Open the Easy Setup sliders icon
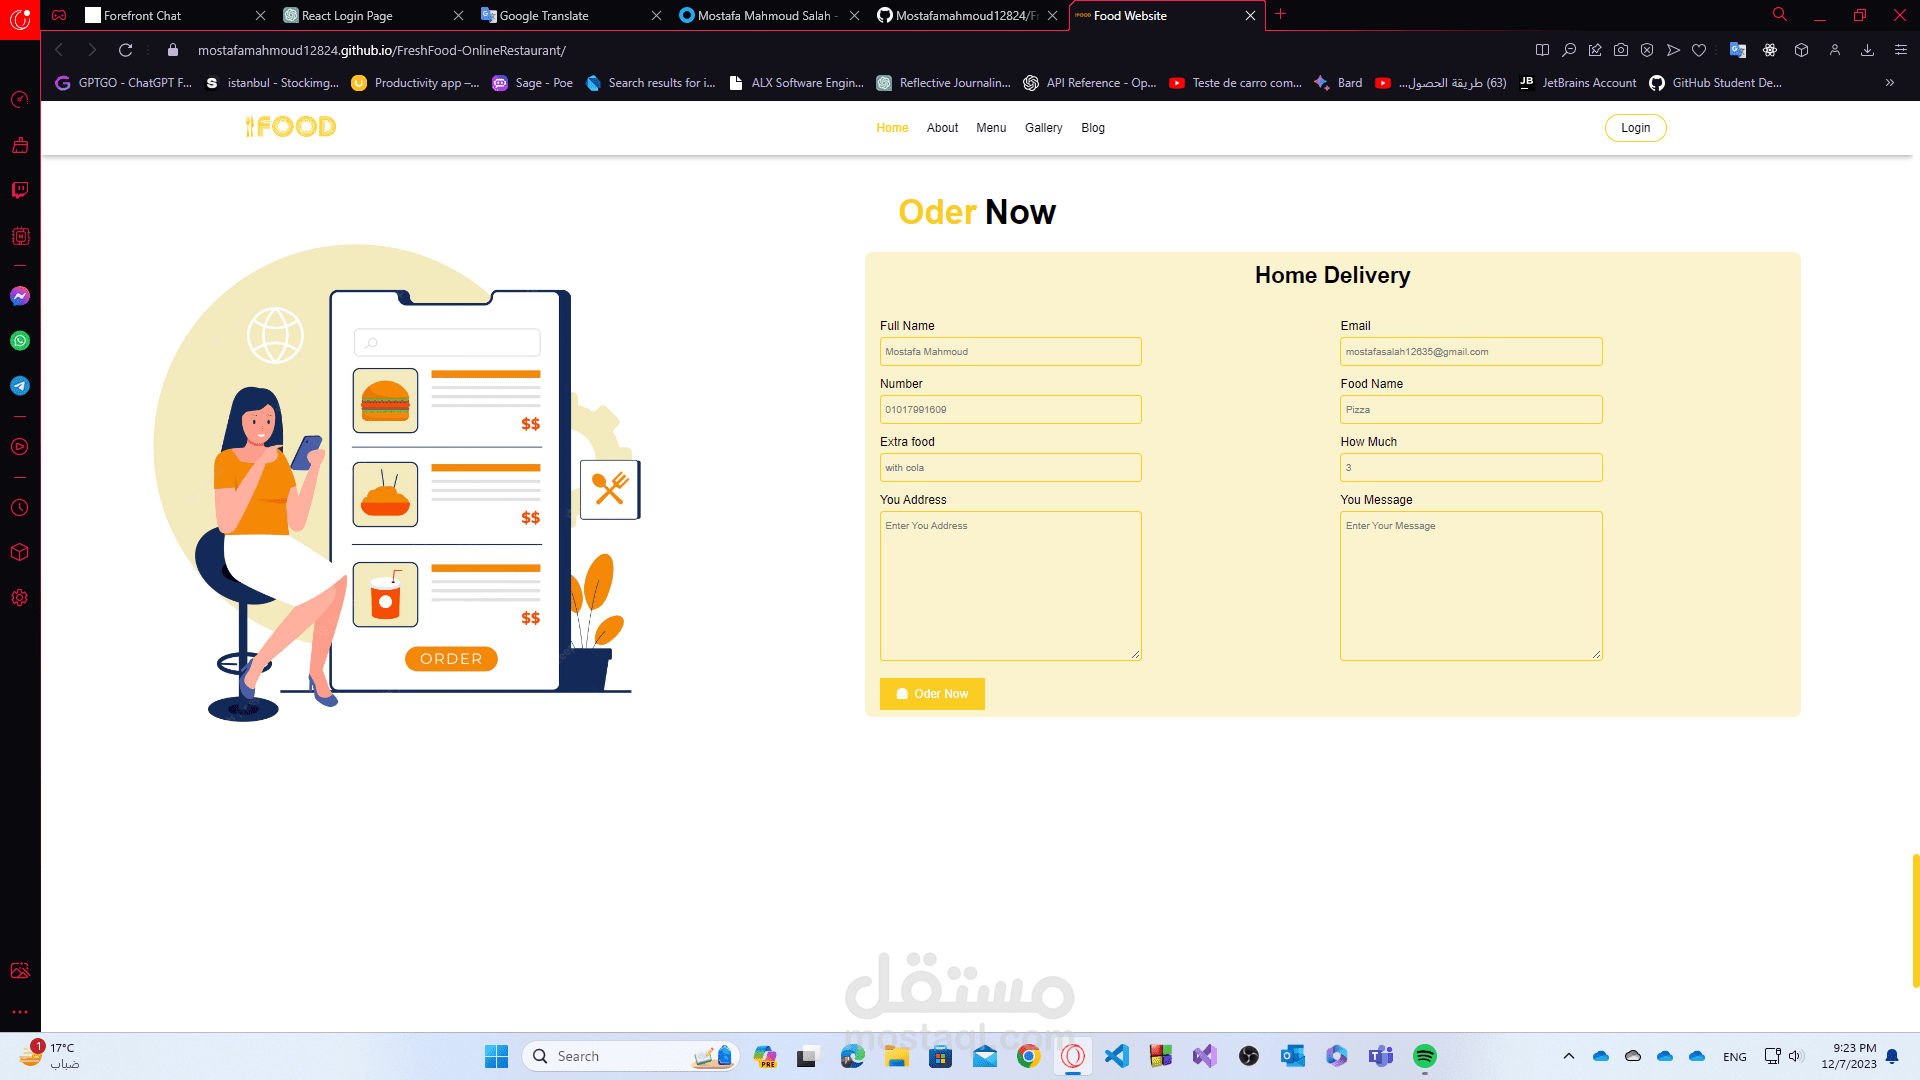This screenshot has height=1080, width=1920. pyautogui.click(x=1901, y=50)
